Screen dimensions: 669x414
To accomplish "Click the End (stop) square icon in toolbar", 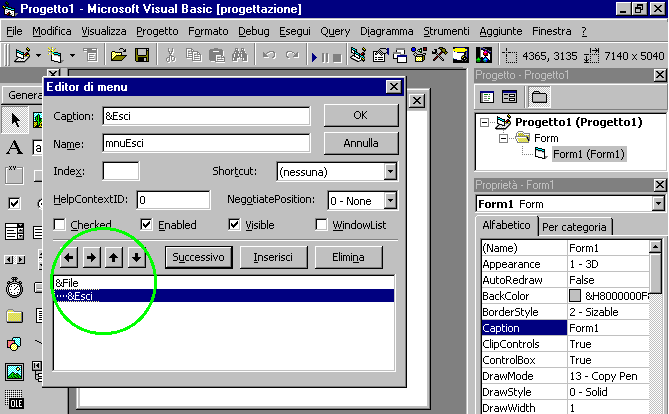I will (x=337, y=58).
